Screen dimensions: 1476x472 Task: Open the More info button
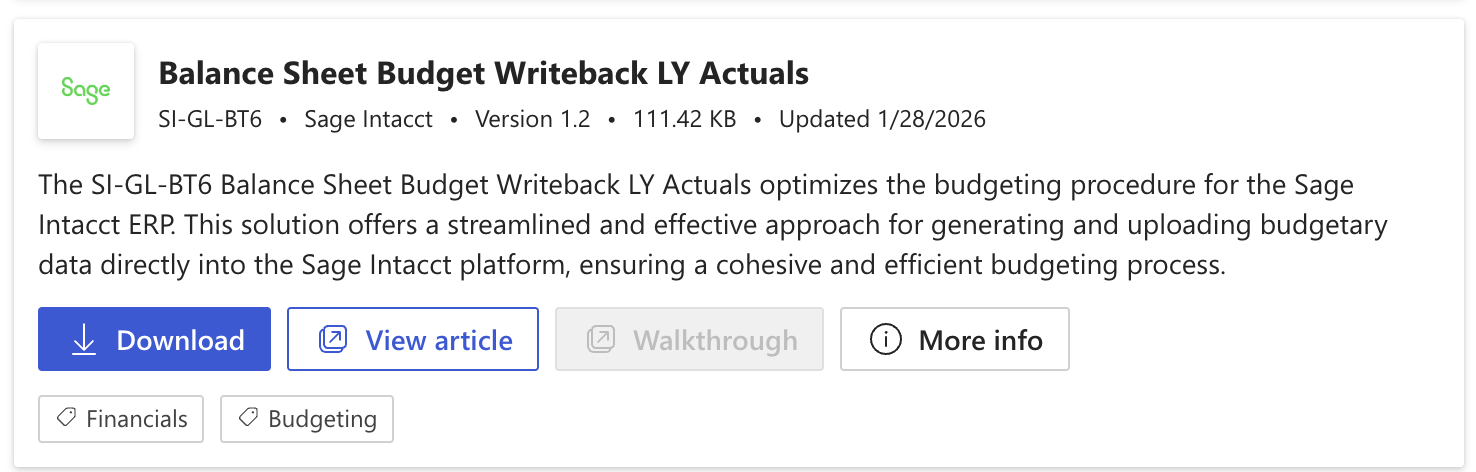[954, 340]
